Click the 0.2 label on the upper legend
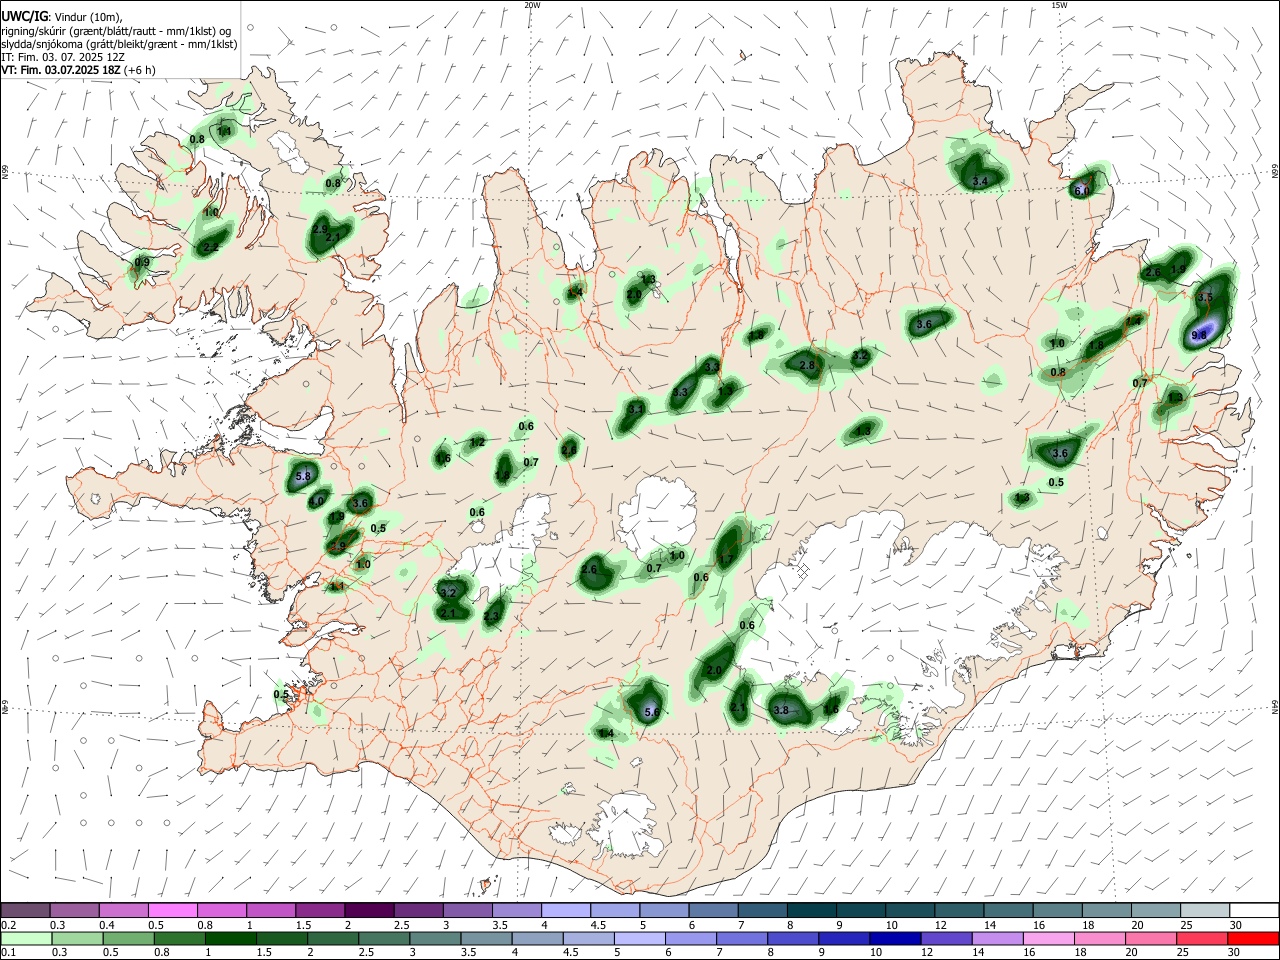 click(8, 924)
